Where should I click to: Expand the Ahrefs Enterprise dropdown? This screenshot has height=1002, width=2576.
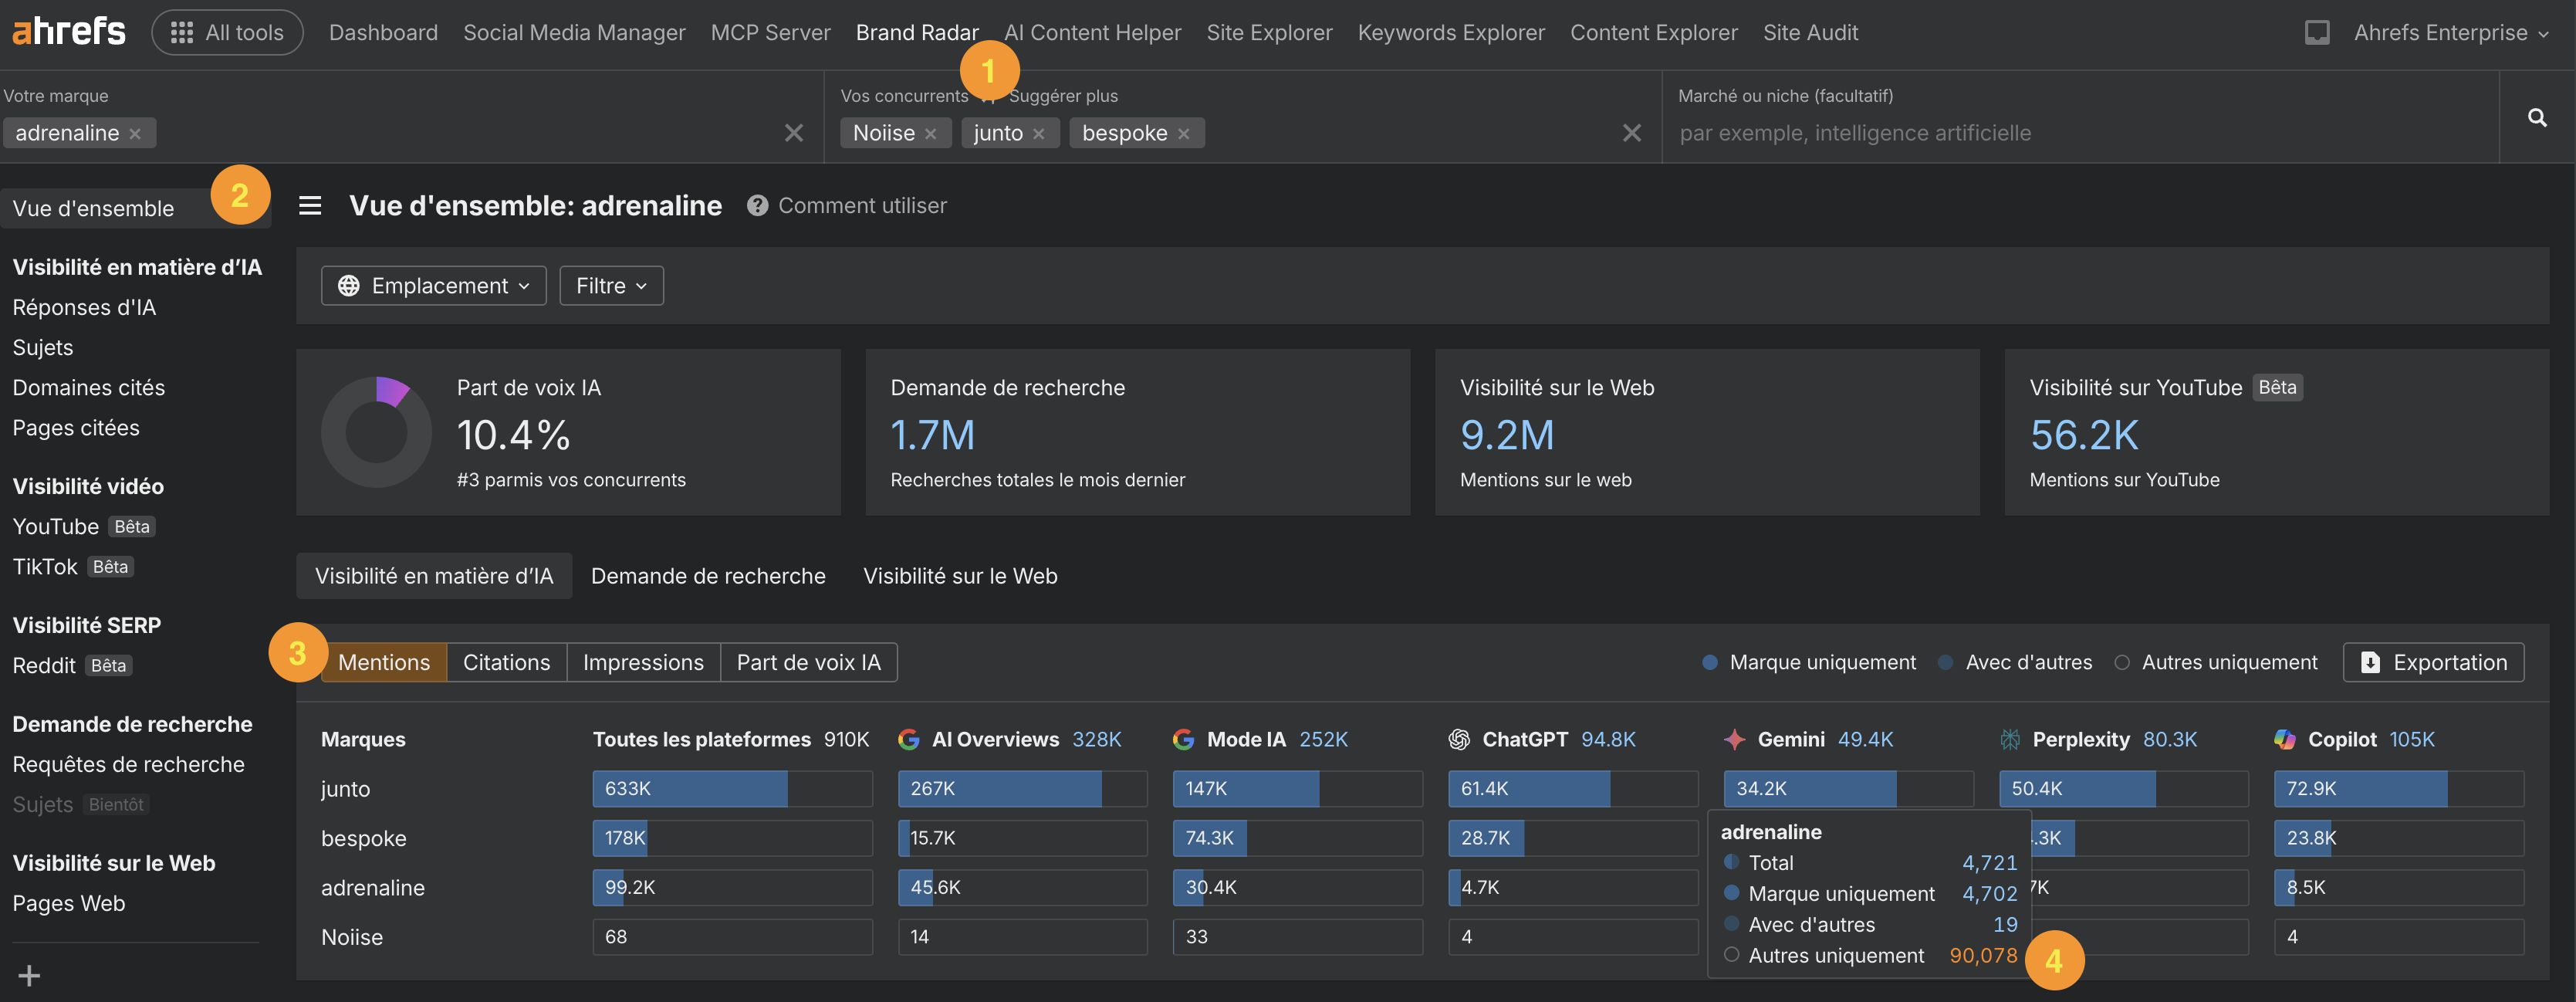click(x=2449, y=31)
